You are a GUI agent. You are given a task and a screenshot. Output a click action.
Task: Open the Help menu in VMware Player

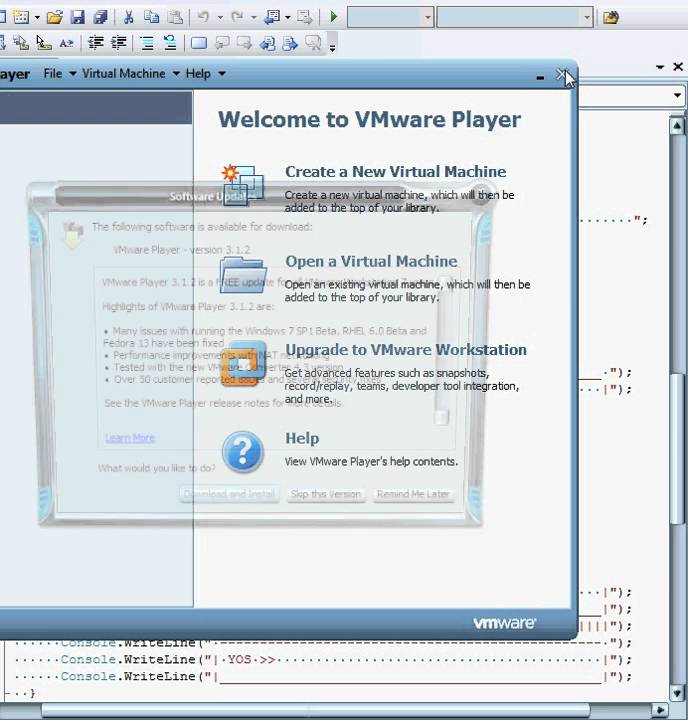tap(205, 73)
